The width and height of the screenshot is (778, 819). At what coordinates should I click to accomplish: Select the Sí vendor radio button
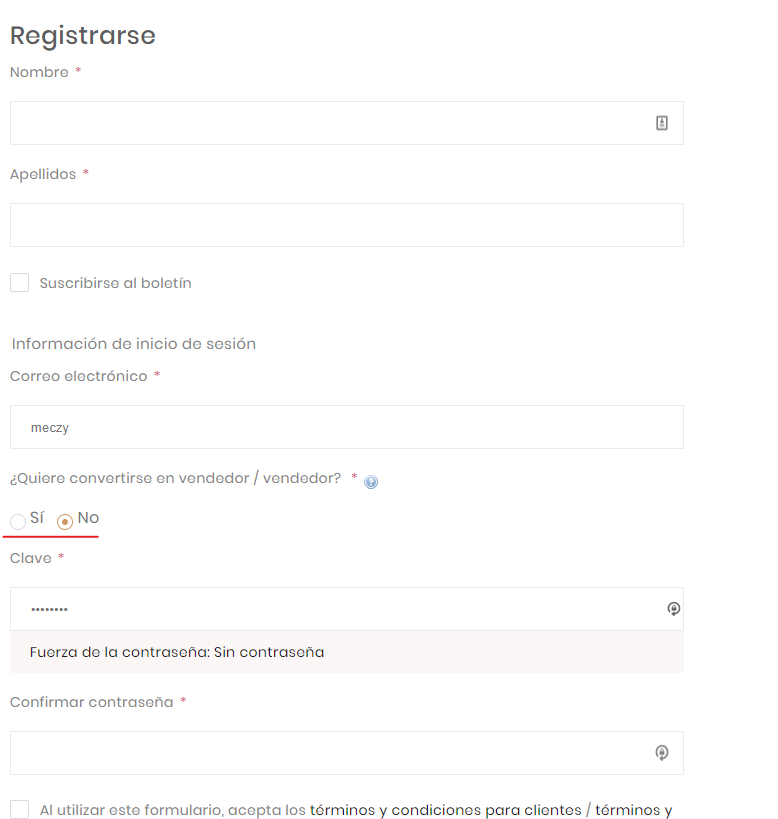tap(16, 521)
